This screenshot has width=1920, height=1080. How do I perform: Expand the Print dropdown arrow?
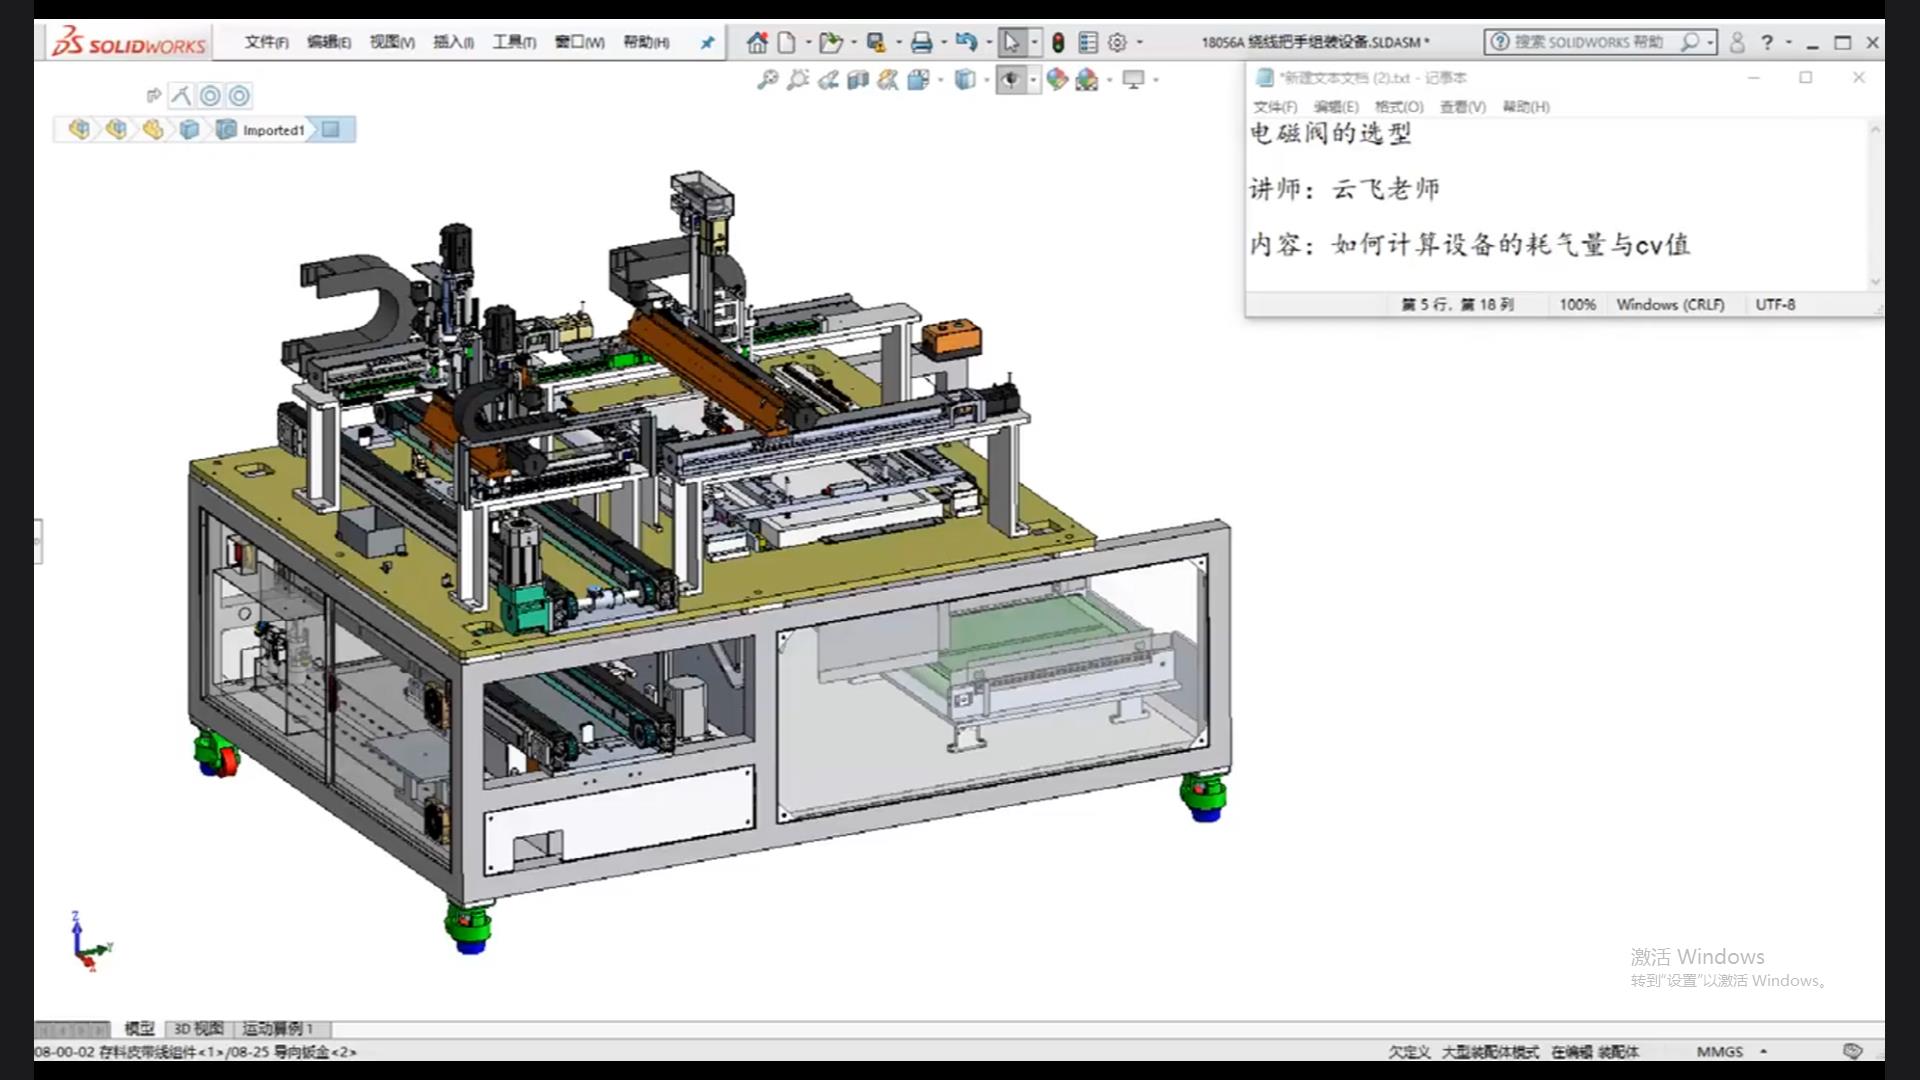click(x=943, y=42)
